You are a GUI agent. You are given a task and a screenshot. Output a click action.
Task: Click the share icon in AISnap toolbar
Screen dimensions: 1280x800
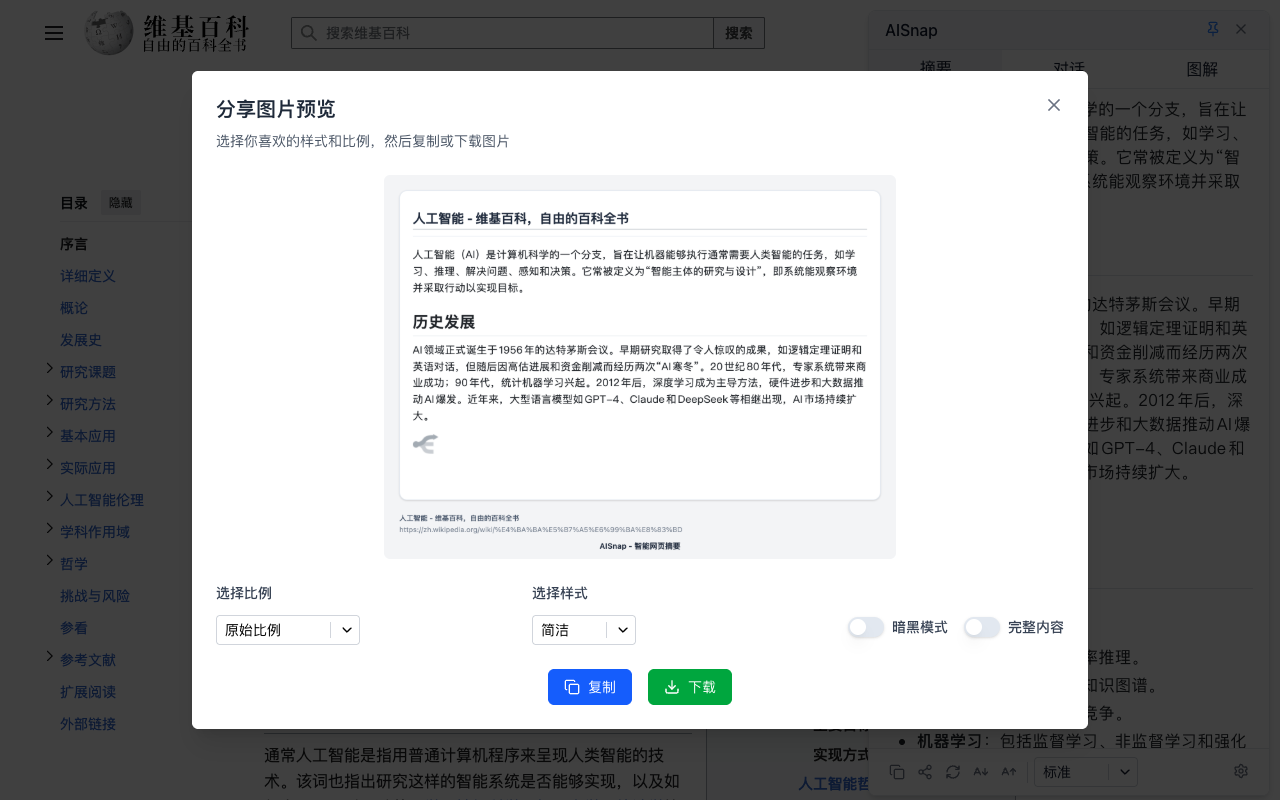click(925, 772)
